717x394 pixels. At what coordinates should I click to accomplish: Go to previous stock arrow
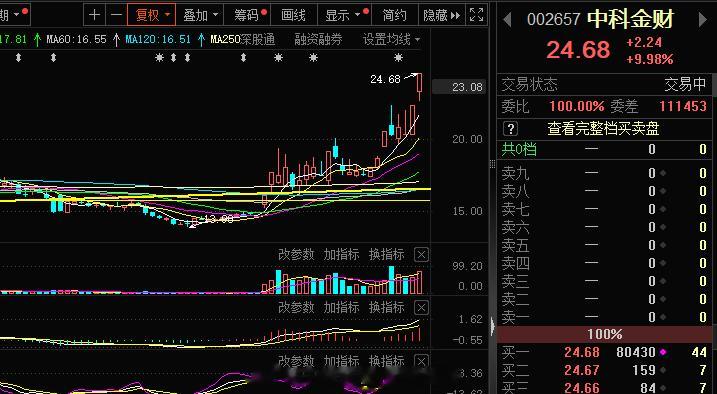click(x=507, y=19)
